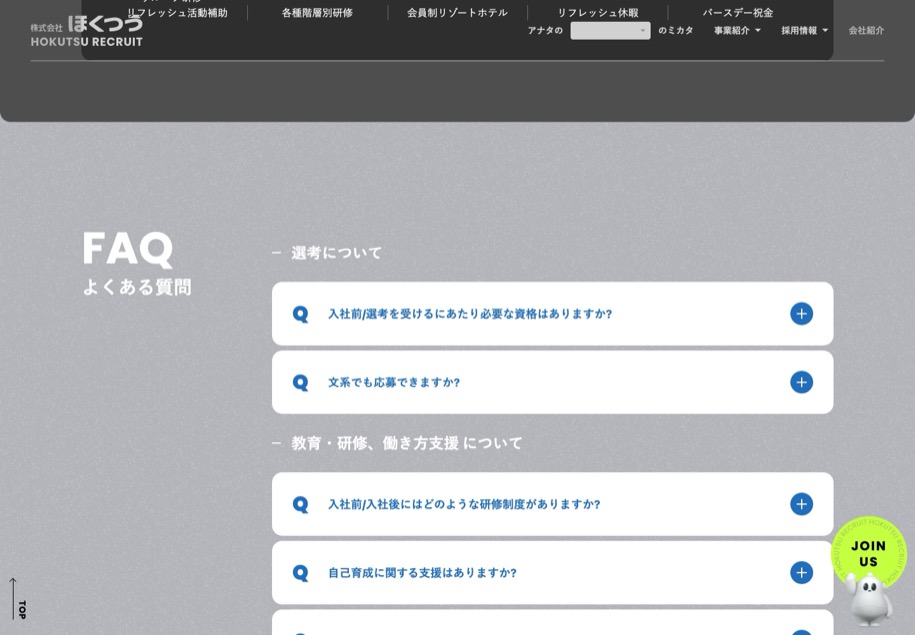Click the リフレッシュ休暇 item
This screenshot has width=915, height=635.
click(598, 13)
